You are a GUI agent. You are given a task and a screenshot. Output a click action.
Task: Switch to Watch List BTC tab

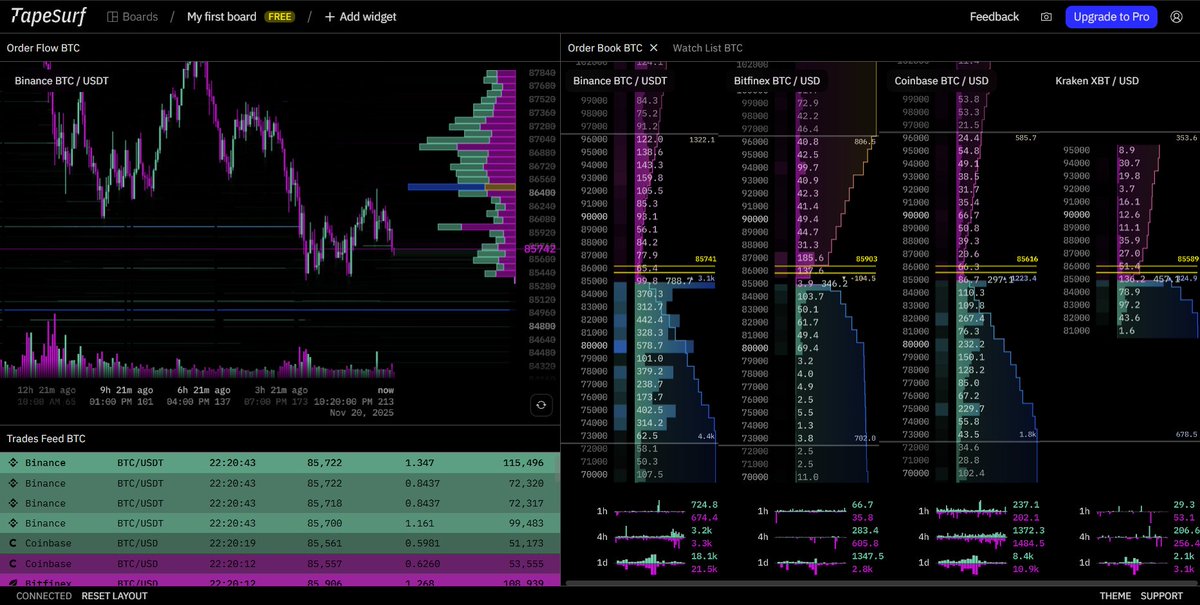pyautogui.click(x=707, y=47)
